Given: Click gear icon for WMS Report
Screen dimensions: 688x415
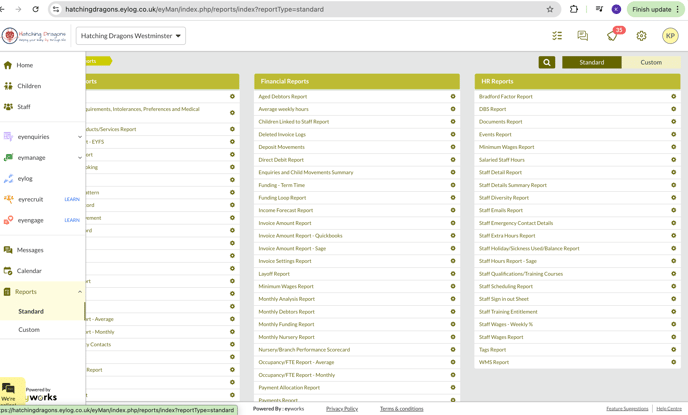Looking at the screenshot, I should tap(674, 362).
